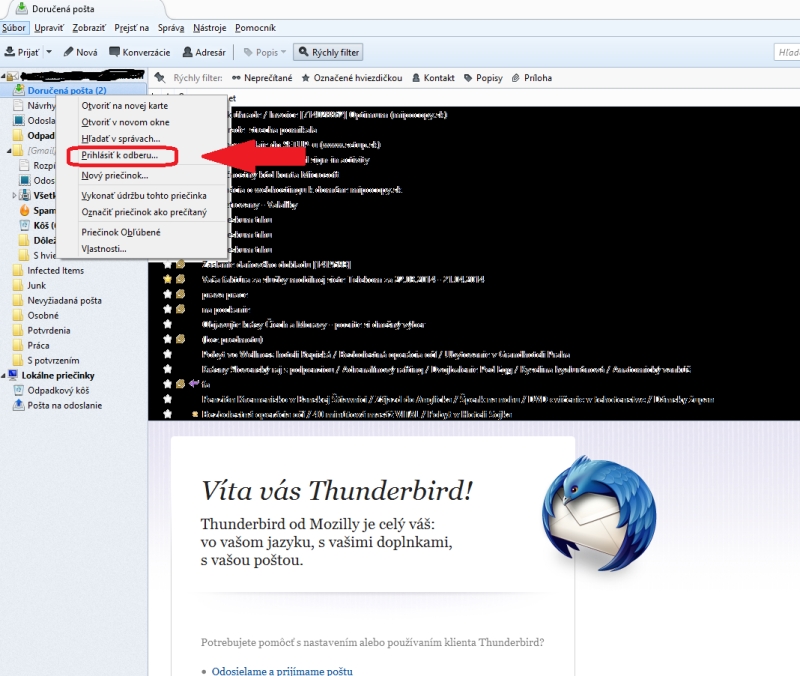Open the Pomocník menu

pos(255,28)
